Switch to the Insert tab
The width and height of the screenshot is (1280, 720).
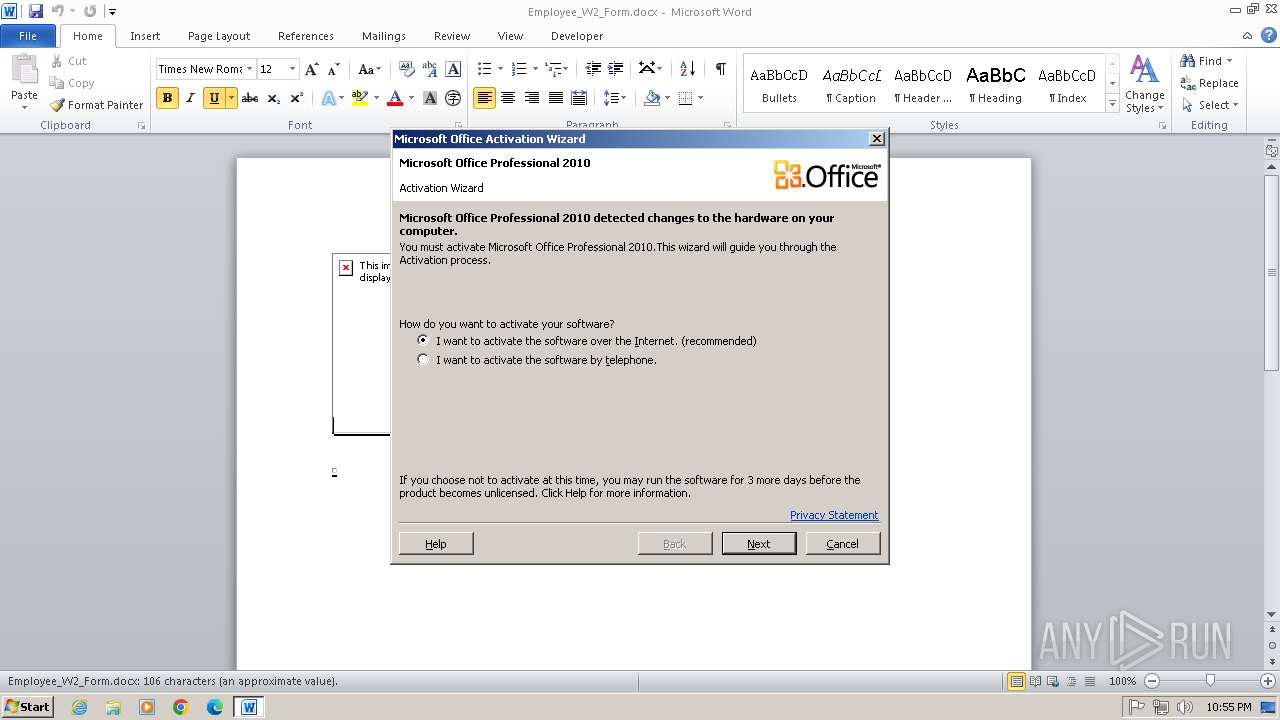145,36
